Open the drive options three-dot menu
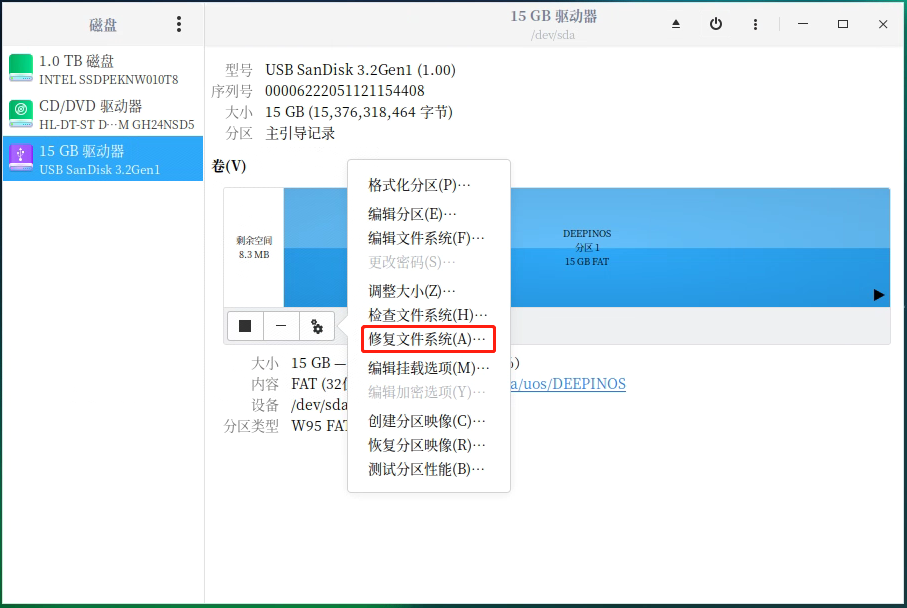 [755, 24]
